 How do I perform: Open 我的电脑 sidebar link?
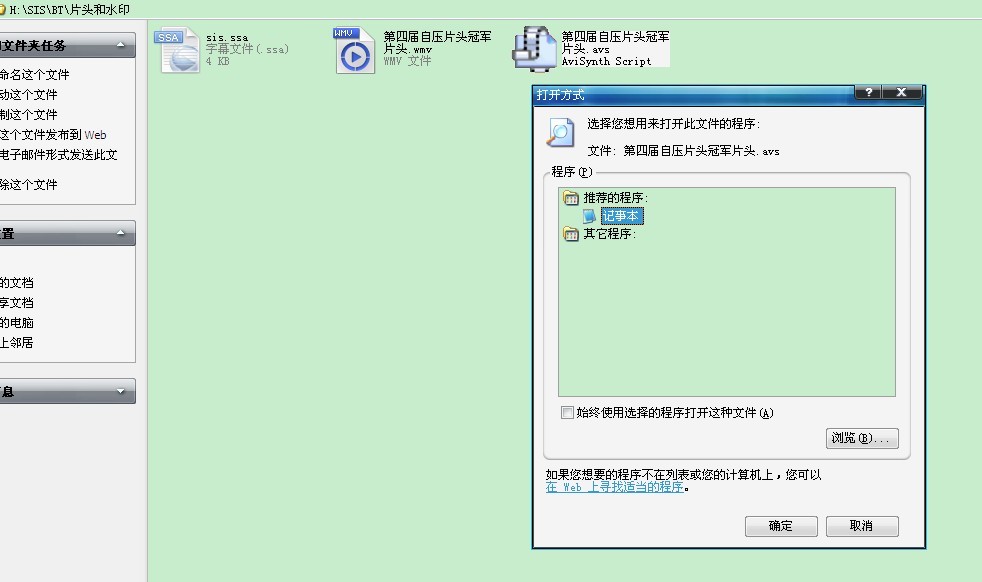click(17, 323)
